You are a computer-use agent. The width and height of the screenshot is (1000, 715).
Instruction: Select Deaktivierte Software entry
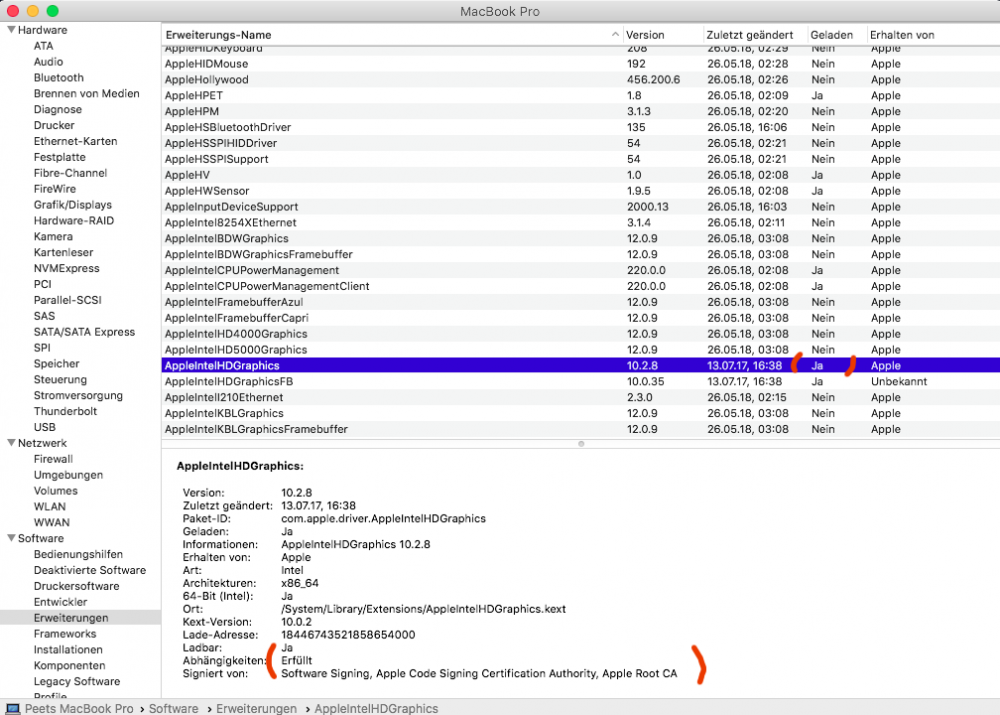click(x=89, y=570)
